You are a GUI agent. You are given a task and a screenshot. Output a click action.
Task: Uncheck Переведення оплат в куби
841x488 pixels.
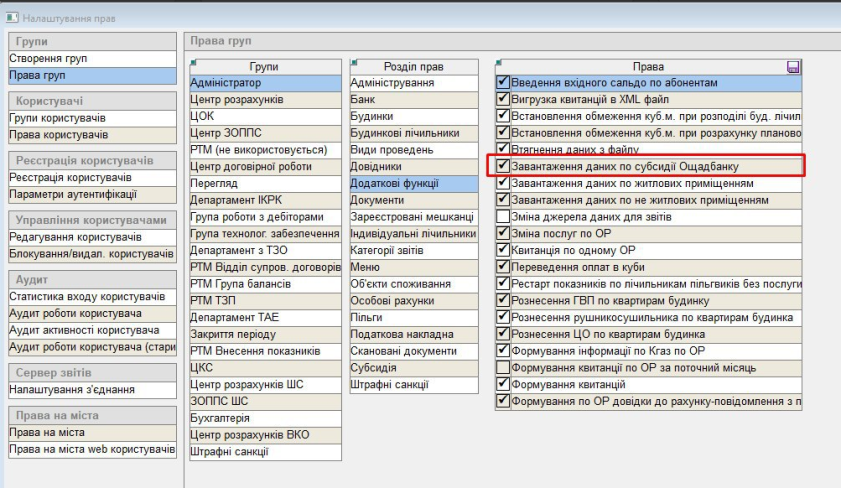coord(503,267)
